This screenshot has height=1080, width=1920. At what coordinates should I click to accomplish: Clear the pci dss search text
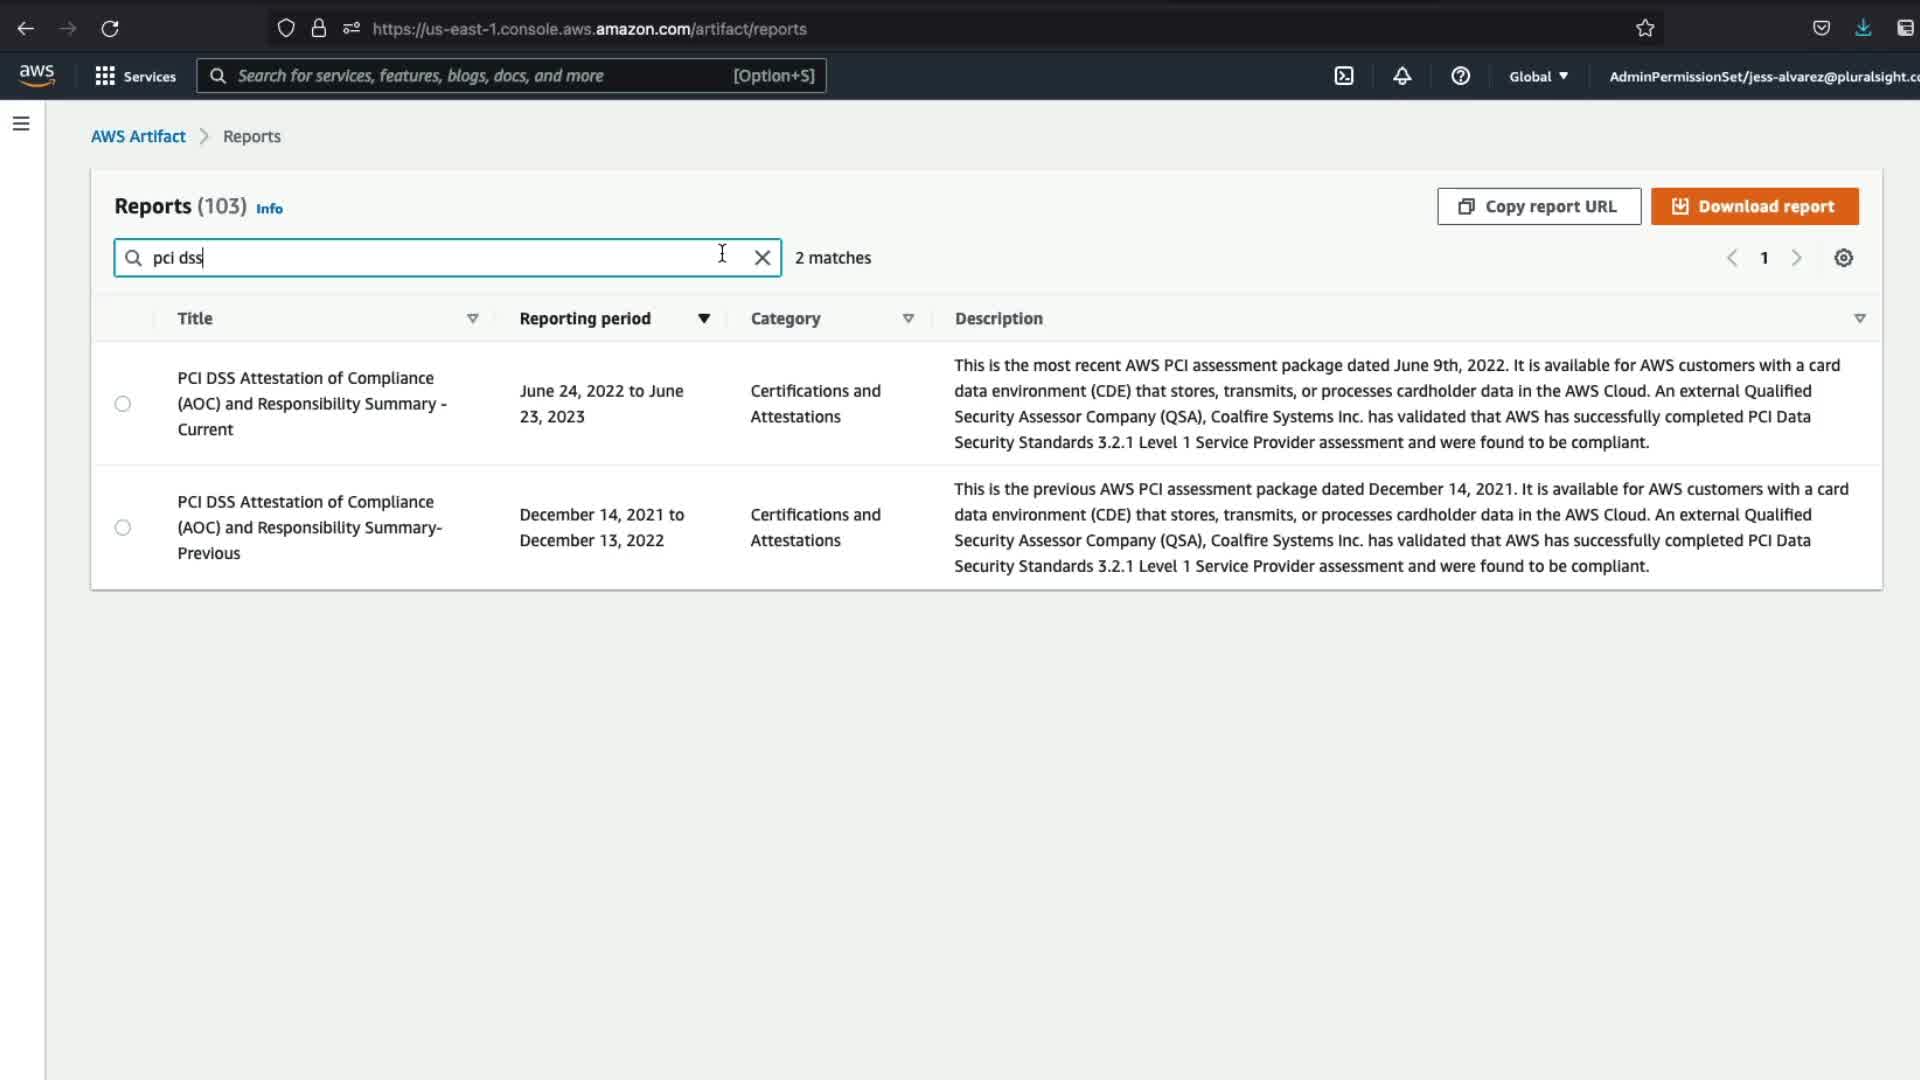(762, 258)
